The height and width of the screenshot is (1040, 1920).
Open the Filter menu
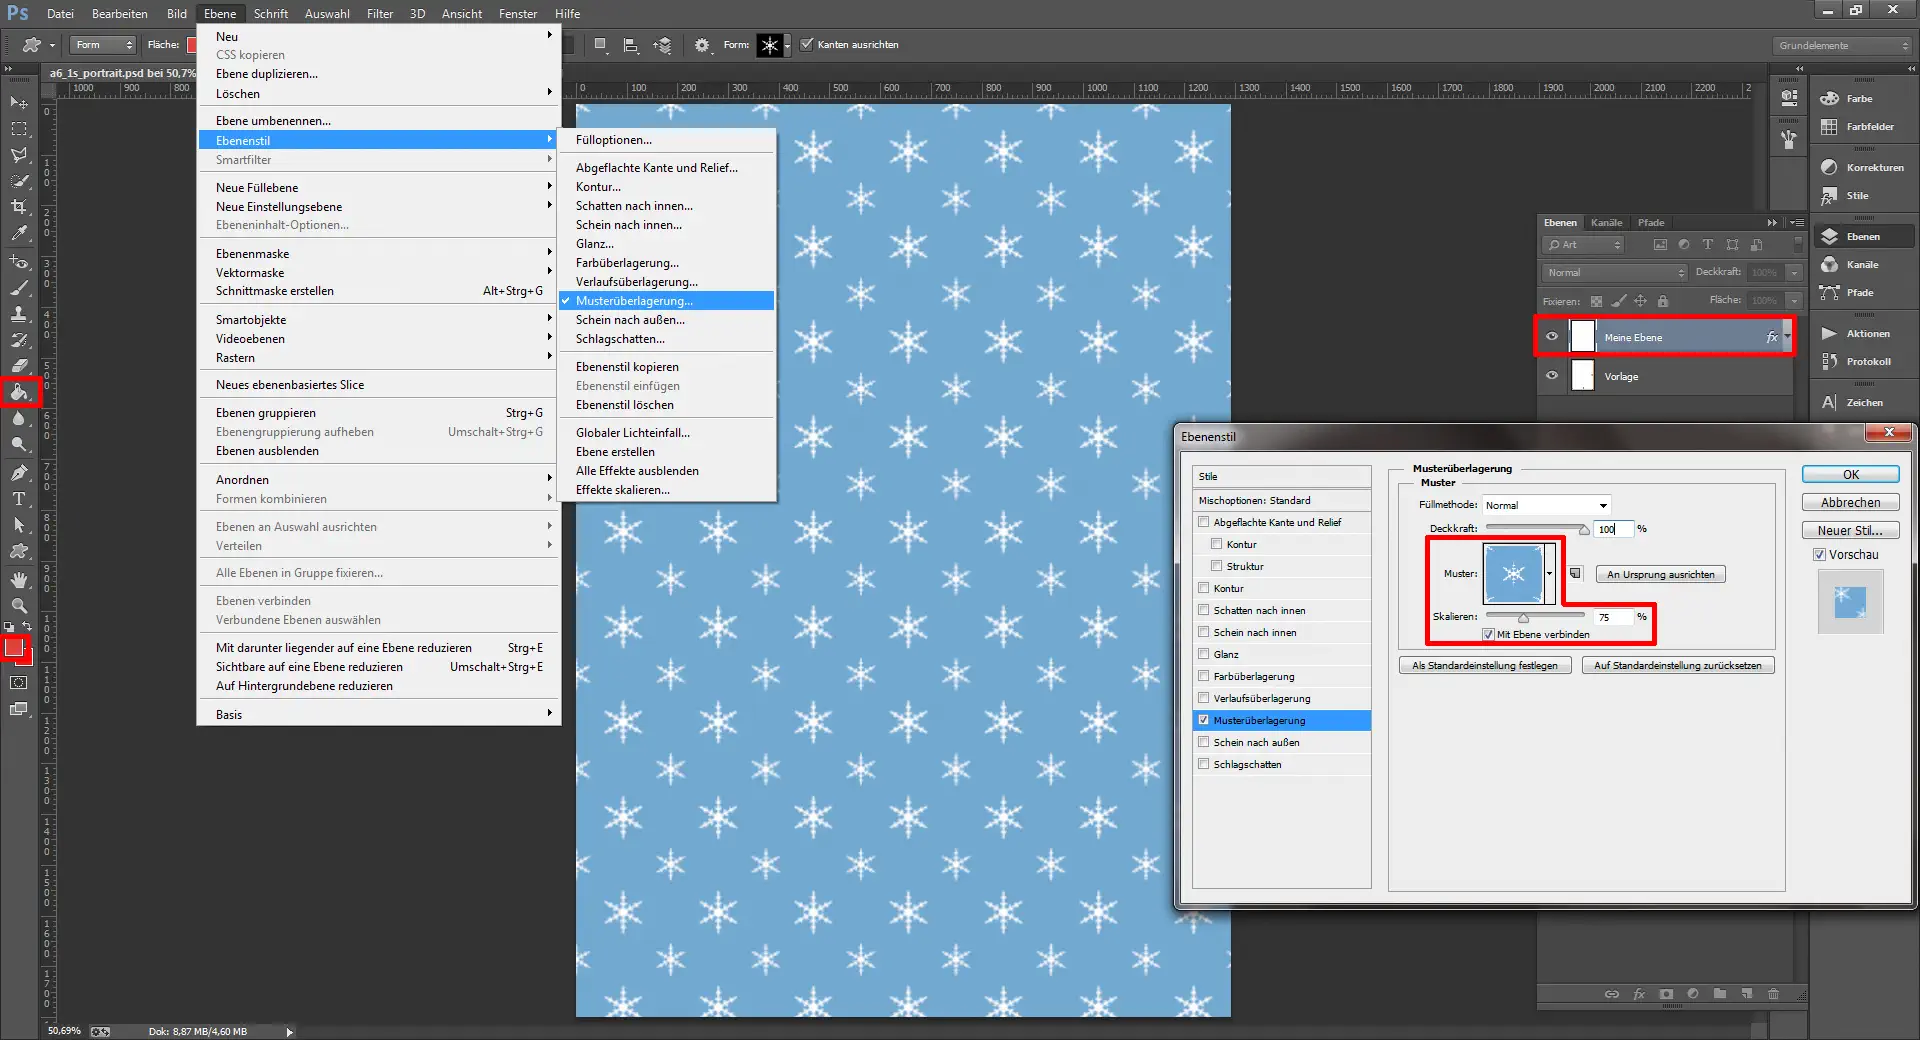point(380,13)
